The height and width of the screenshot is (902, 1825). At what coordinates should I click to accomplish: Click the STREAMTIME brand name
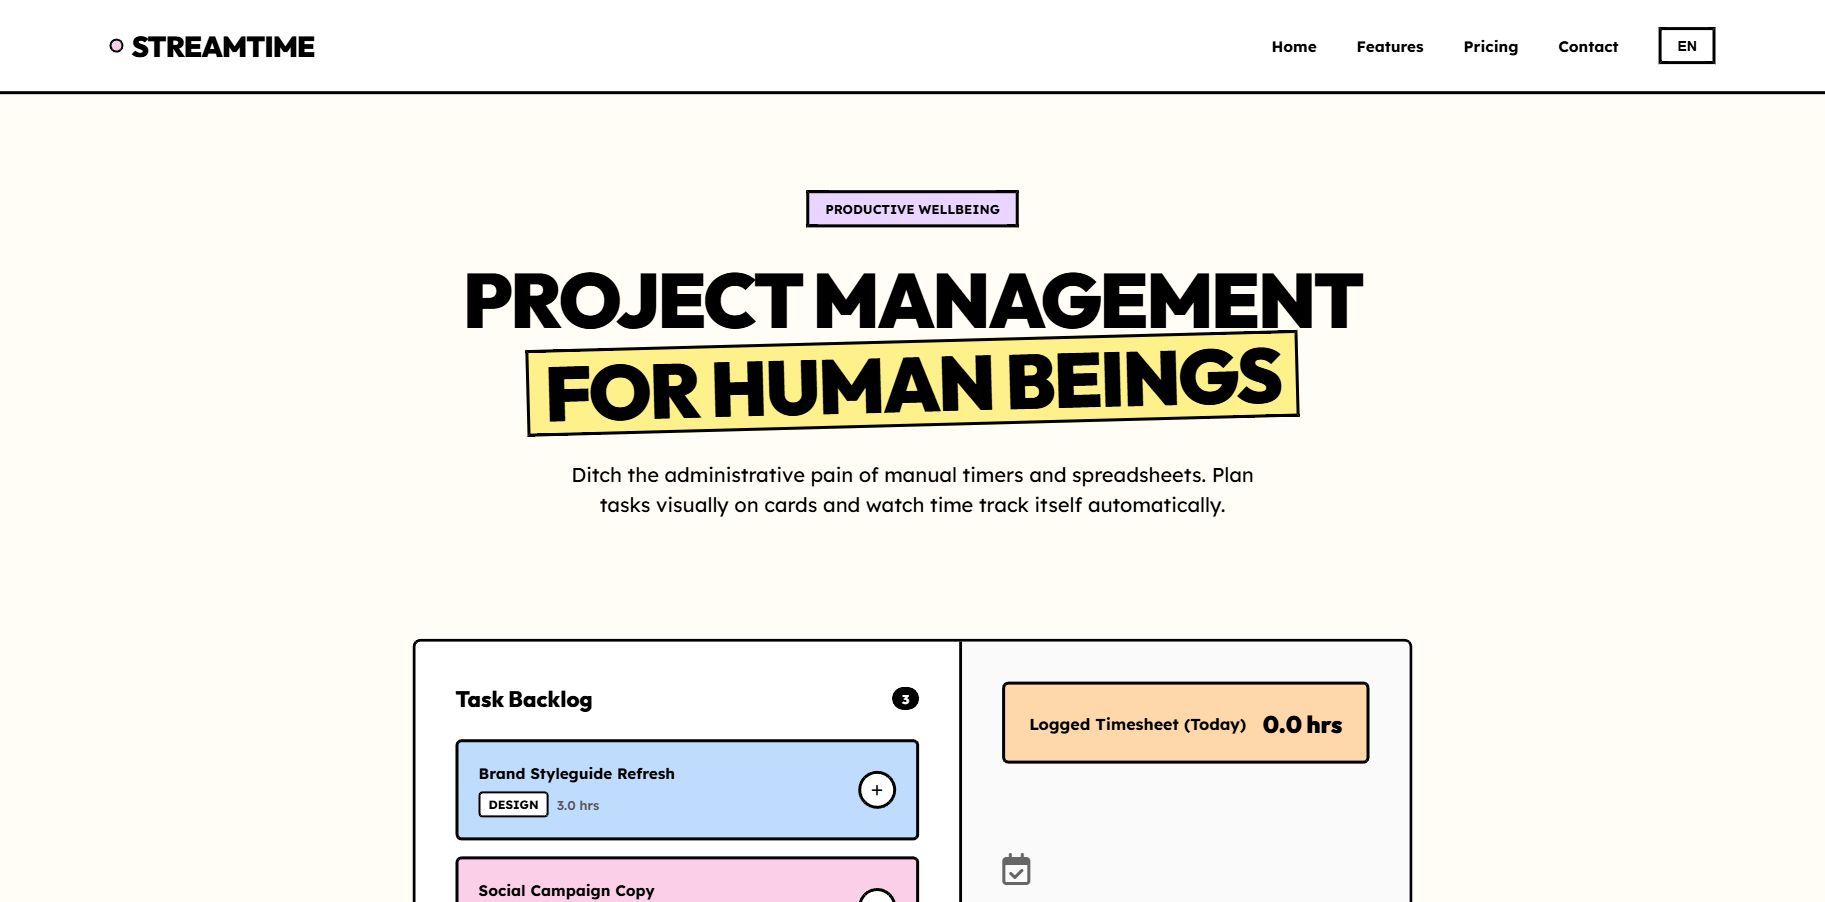coord(223,47)
